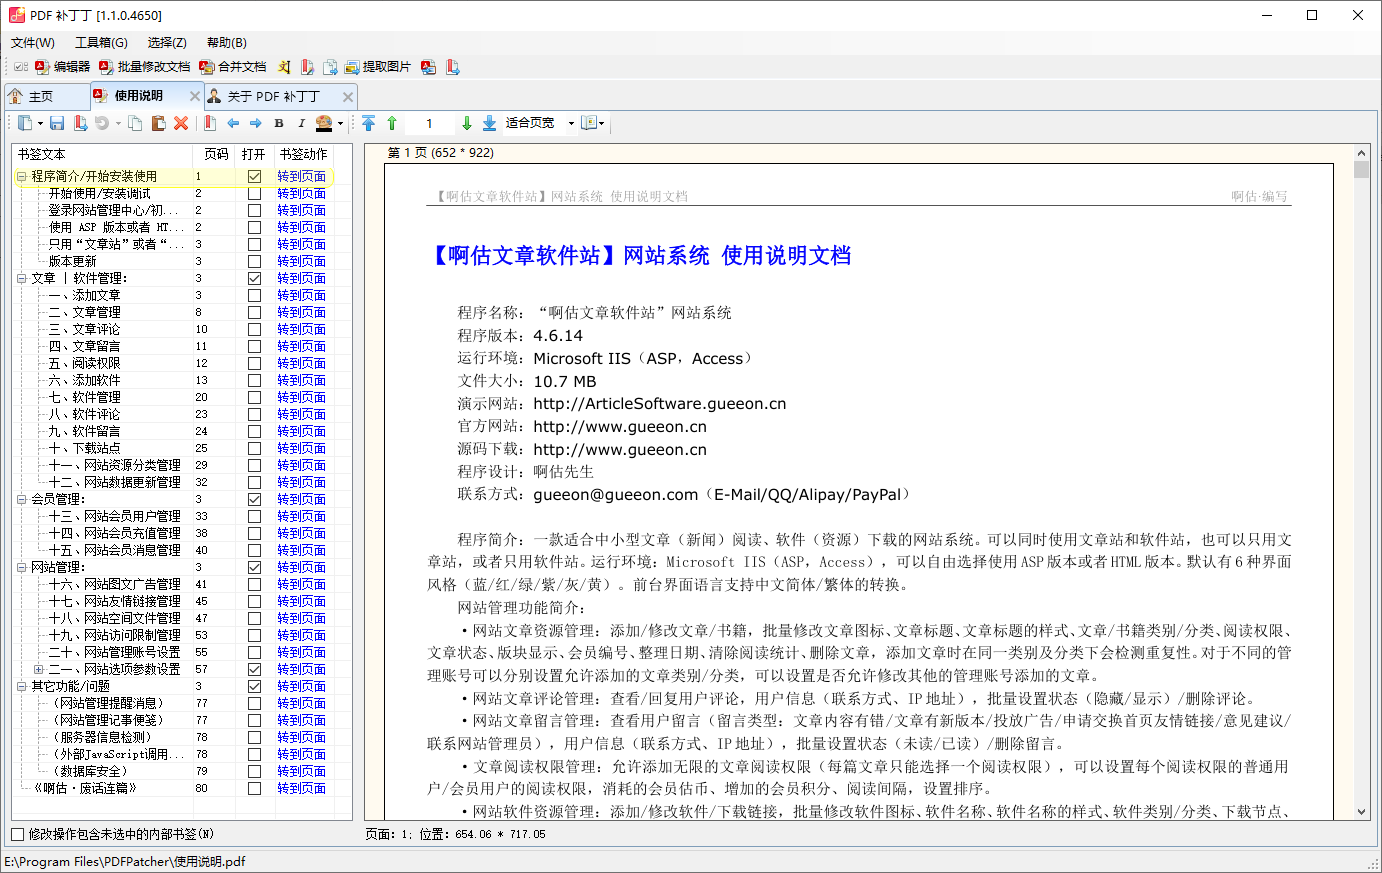The height and width of the screenshot is (873, 1382).
Task: Open the 工具箱(G) menu
Action: [x=101, y=43]
